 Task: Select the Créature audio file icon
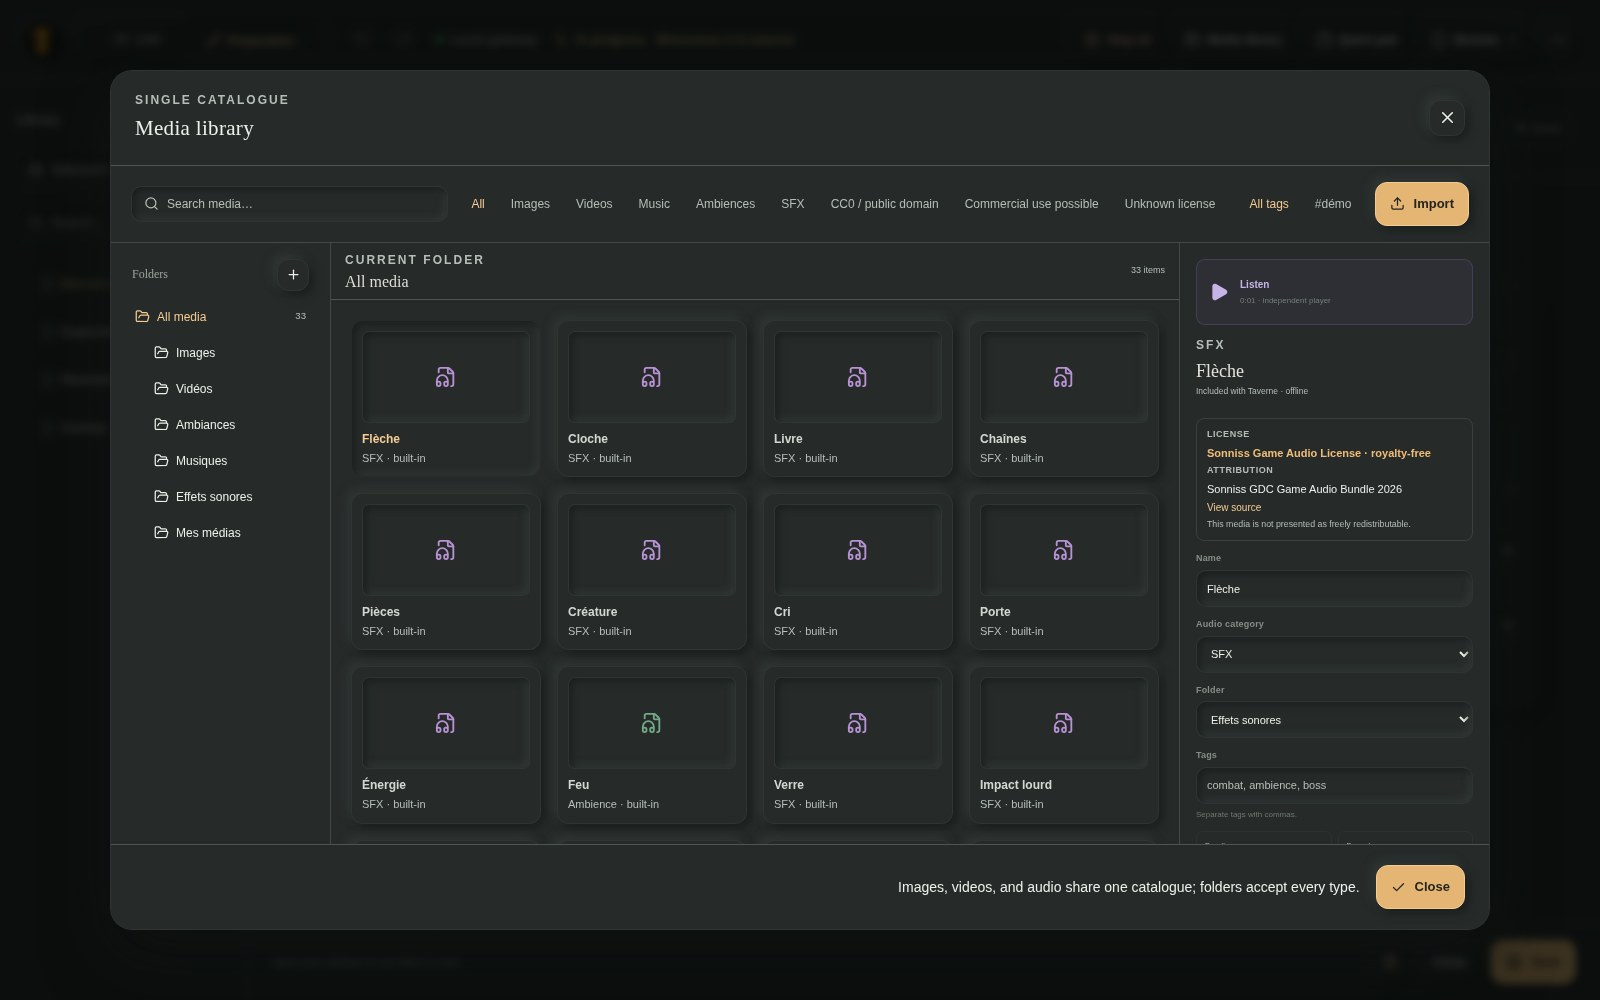tap(651, 550)
